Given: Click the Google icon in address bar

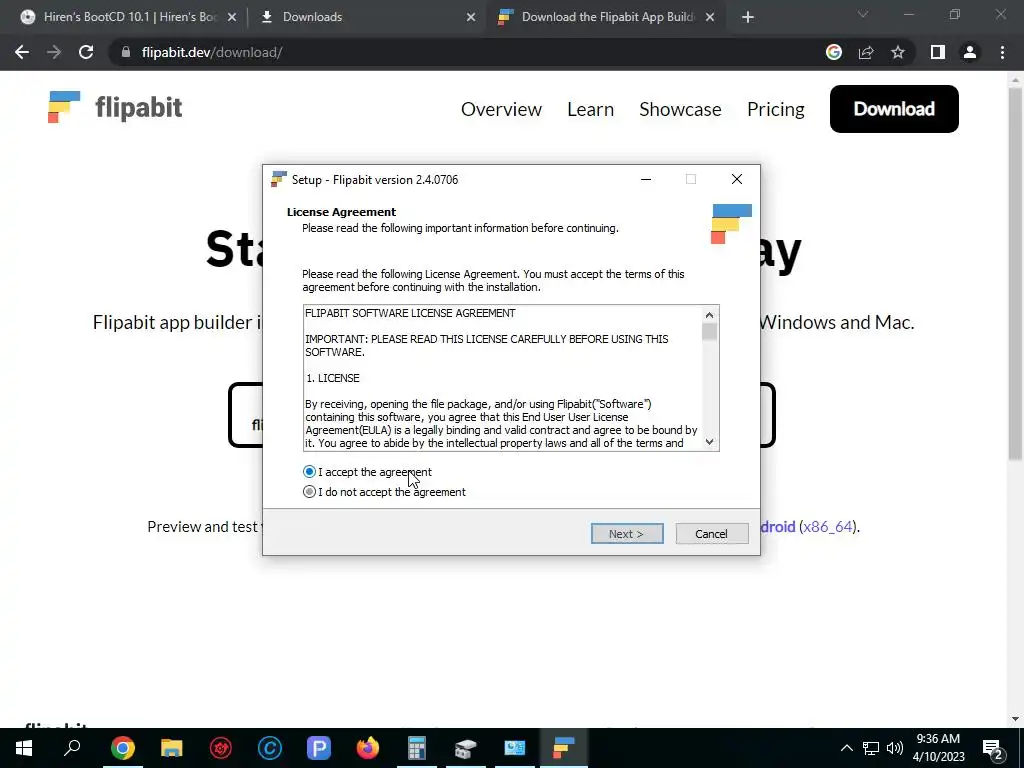Looking at the screenshot, I should pos(833,52).
